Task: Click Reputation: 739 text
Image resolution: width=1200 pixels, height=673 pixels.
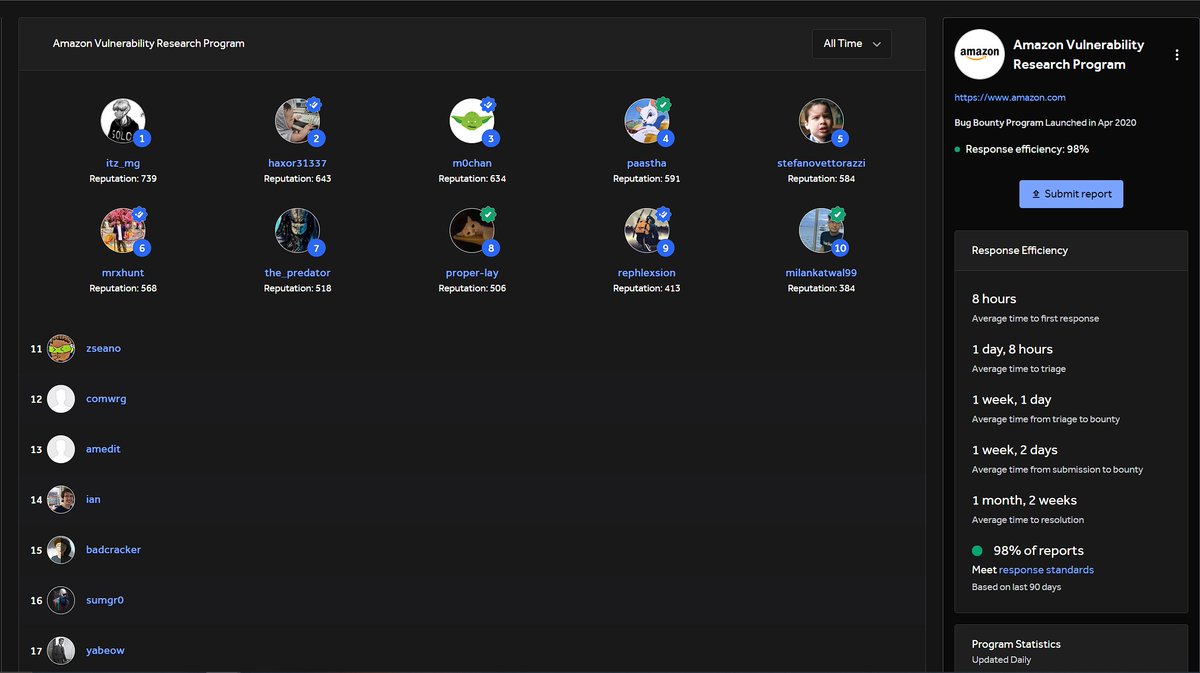Action: click(123, 179)
